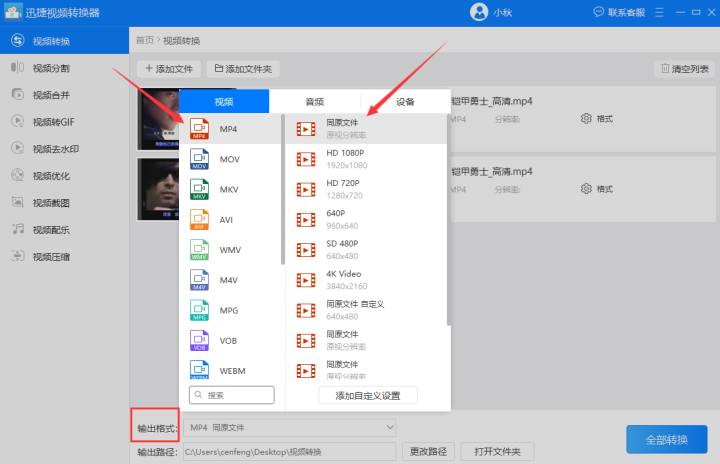
Task: Click the second video thumbnail
Action: (158, 189)
